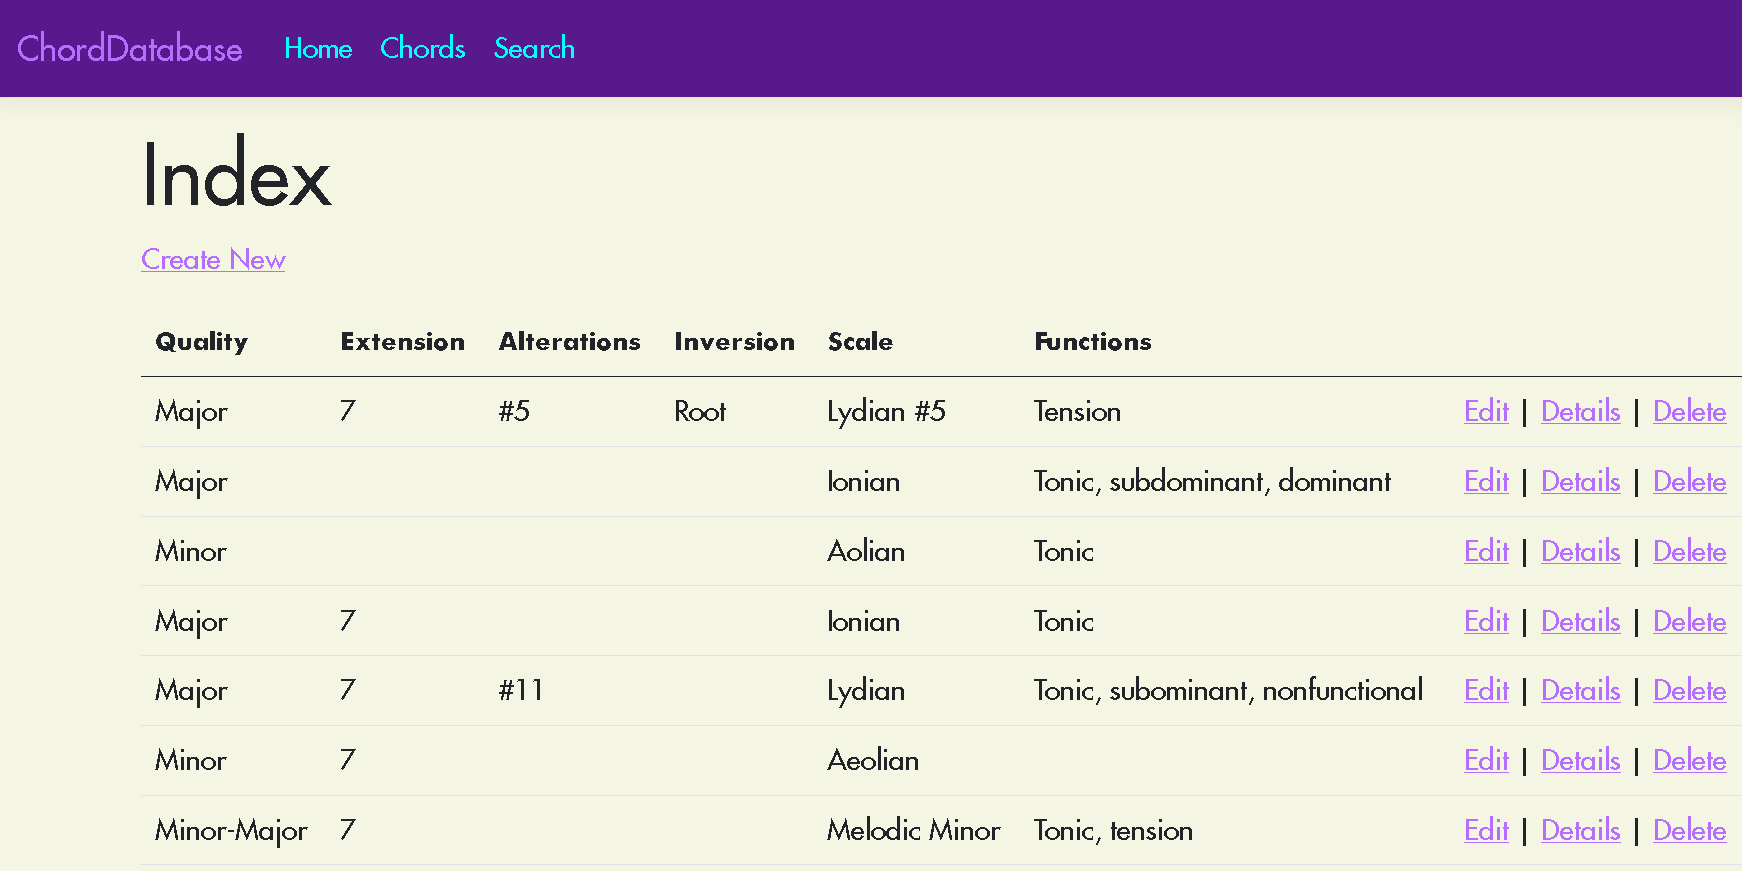The width and height of the screenshot is (1742, 872).
Task: Show details of the Melodic Minor chord
Action: 1580,830
